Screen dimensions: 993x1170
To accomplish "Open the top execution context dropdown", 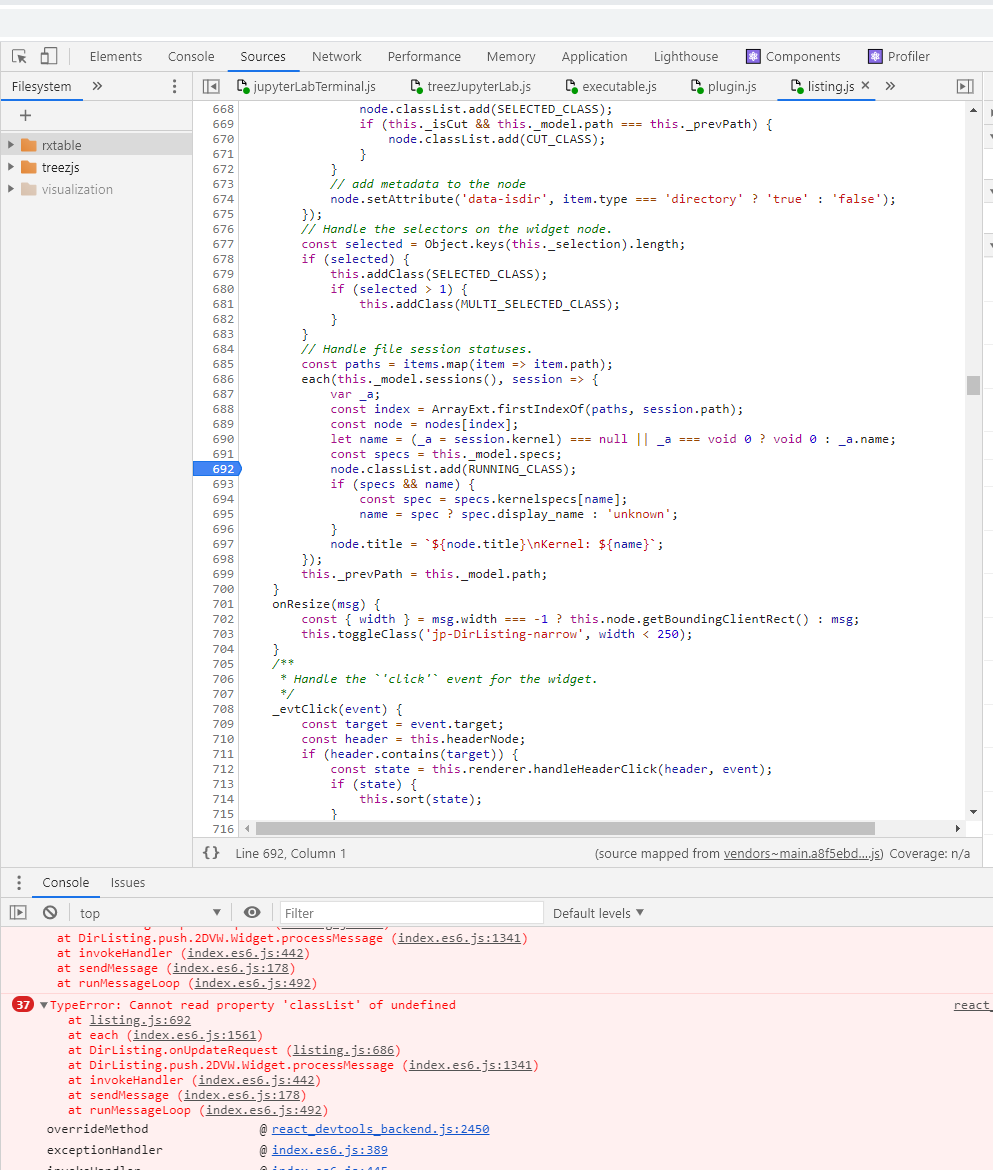I will click(x=149, y=913).
